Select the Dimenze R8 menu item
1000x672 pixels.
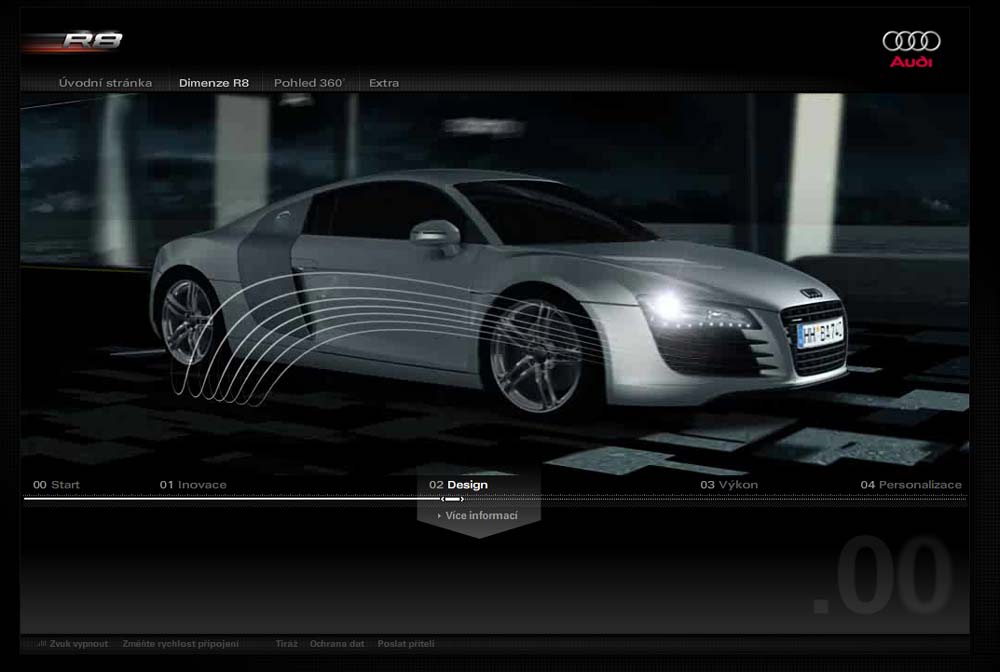(x=214, y=83)
